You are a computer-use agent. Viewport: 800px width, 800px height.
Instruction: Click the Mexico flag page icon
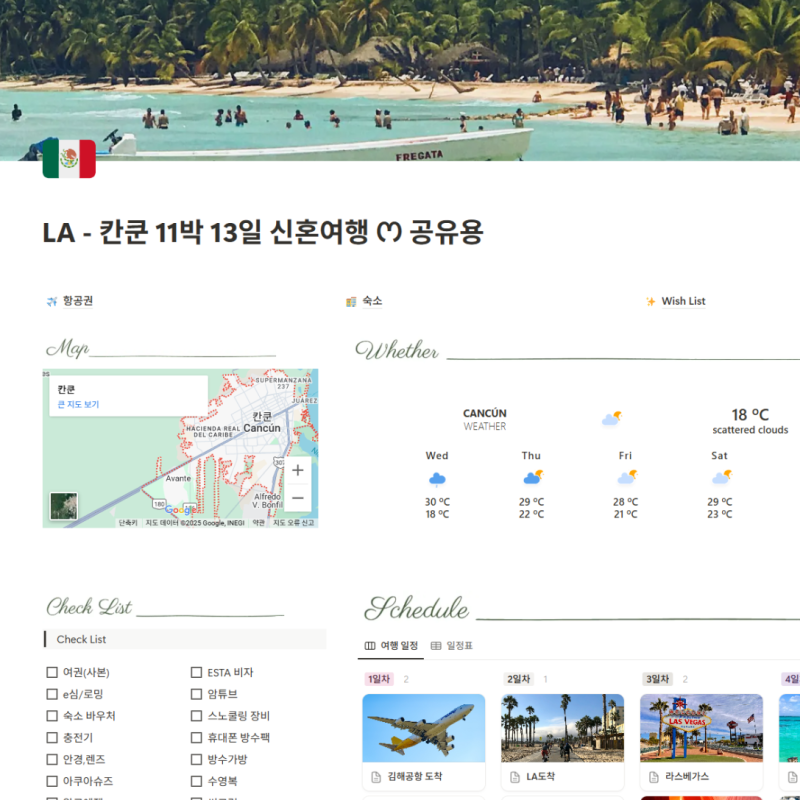point(69,159)
